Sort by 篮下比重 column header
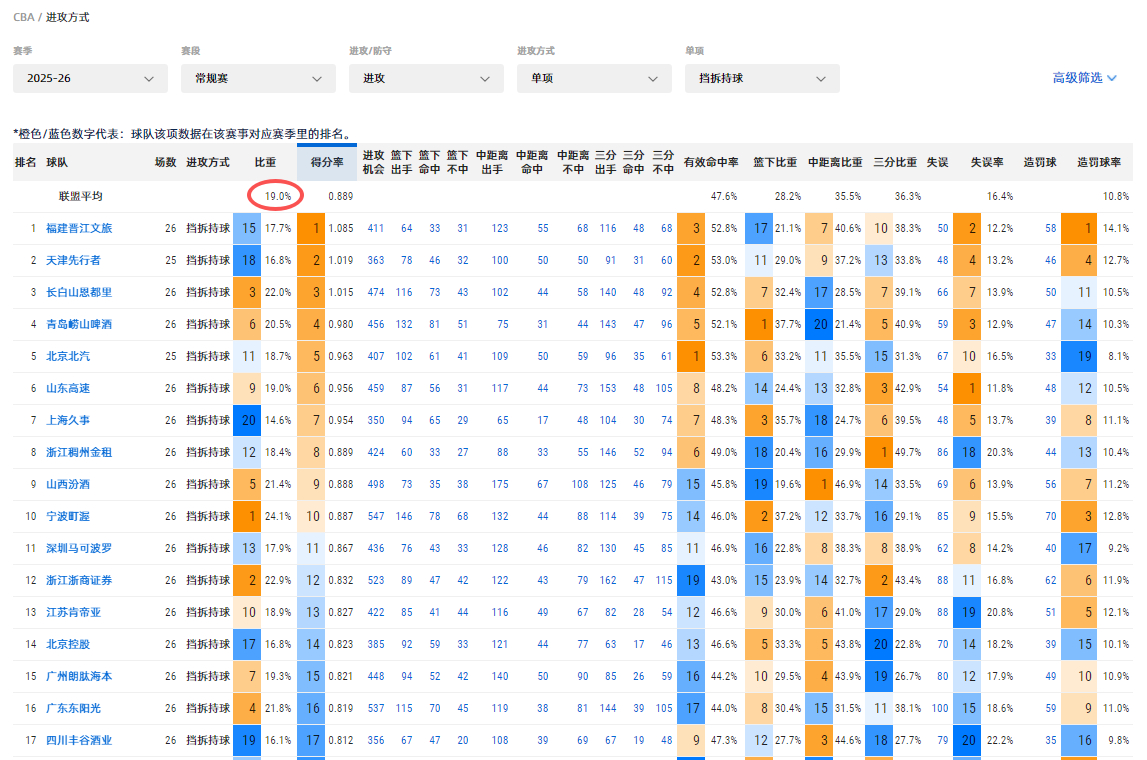This screenshot has height=760, width=1147. coord(775,162)
